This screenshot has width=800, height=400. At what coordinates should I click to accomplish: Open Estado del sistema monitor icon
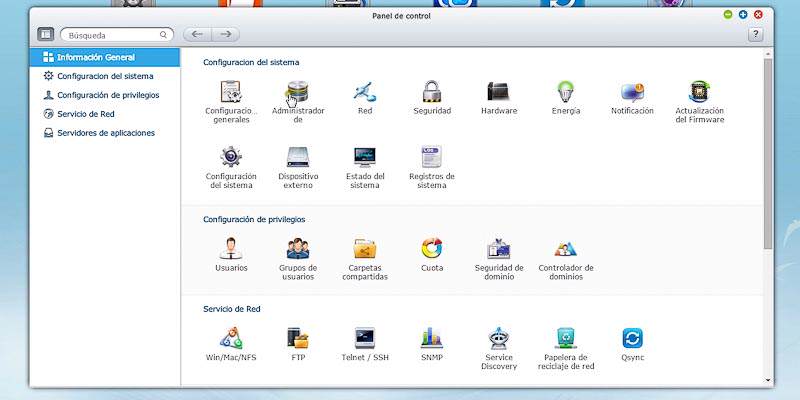[x=365, y=157]
